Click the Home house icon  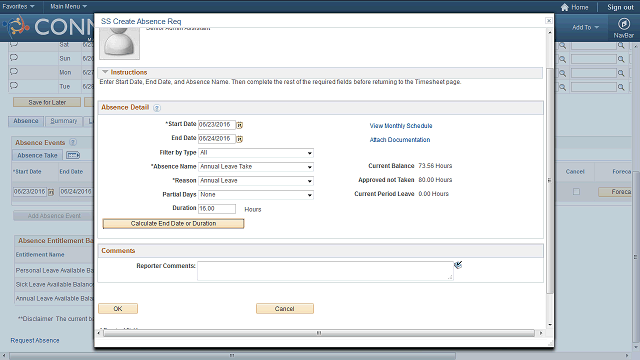click(564, 7)
